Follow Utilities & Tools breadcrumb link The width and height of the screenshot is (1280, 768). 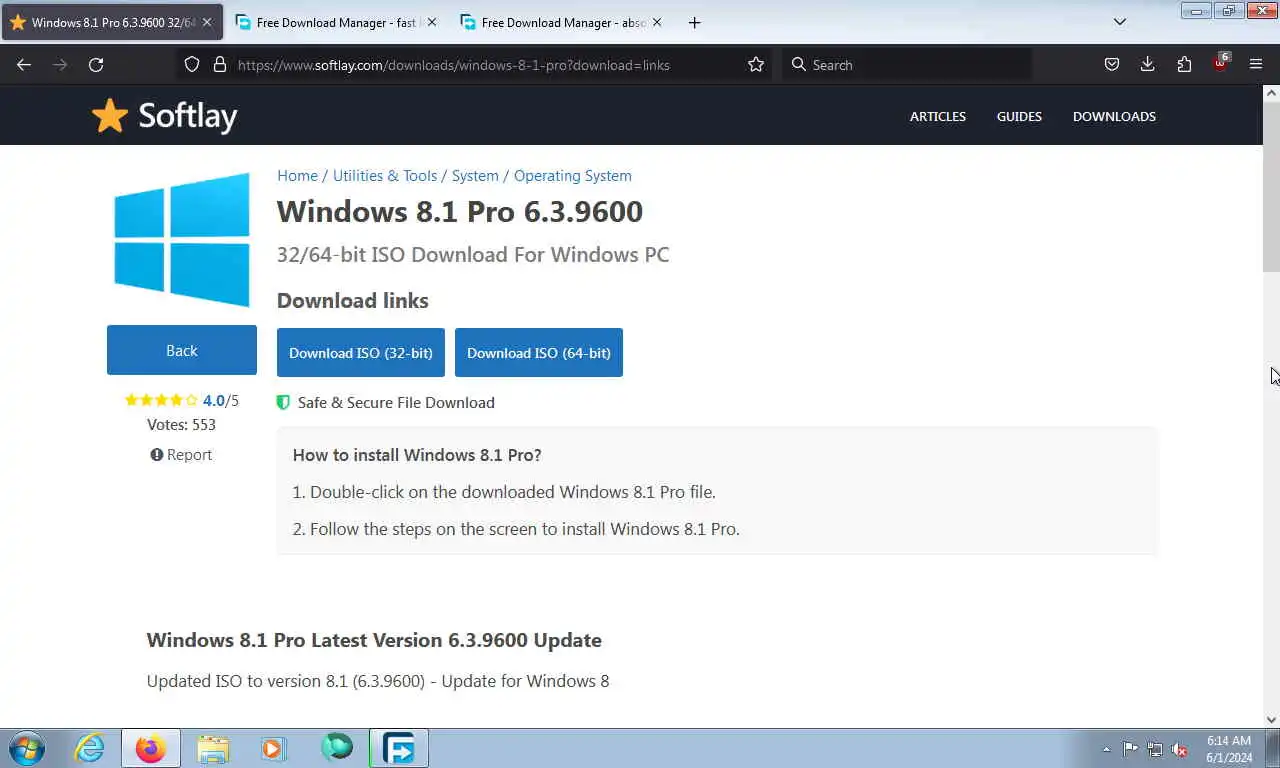(x=385, y=176)
